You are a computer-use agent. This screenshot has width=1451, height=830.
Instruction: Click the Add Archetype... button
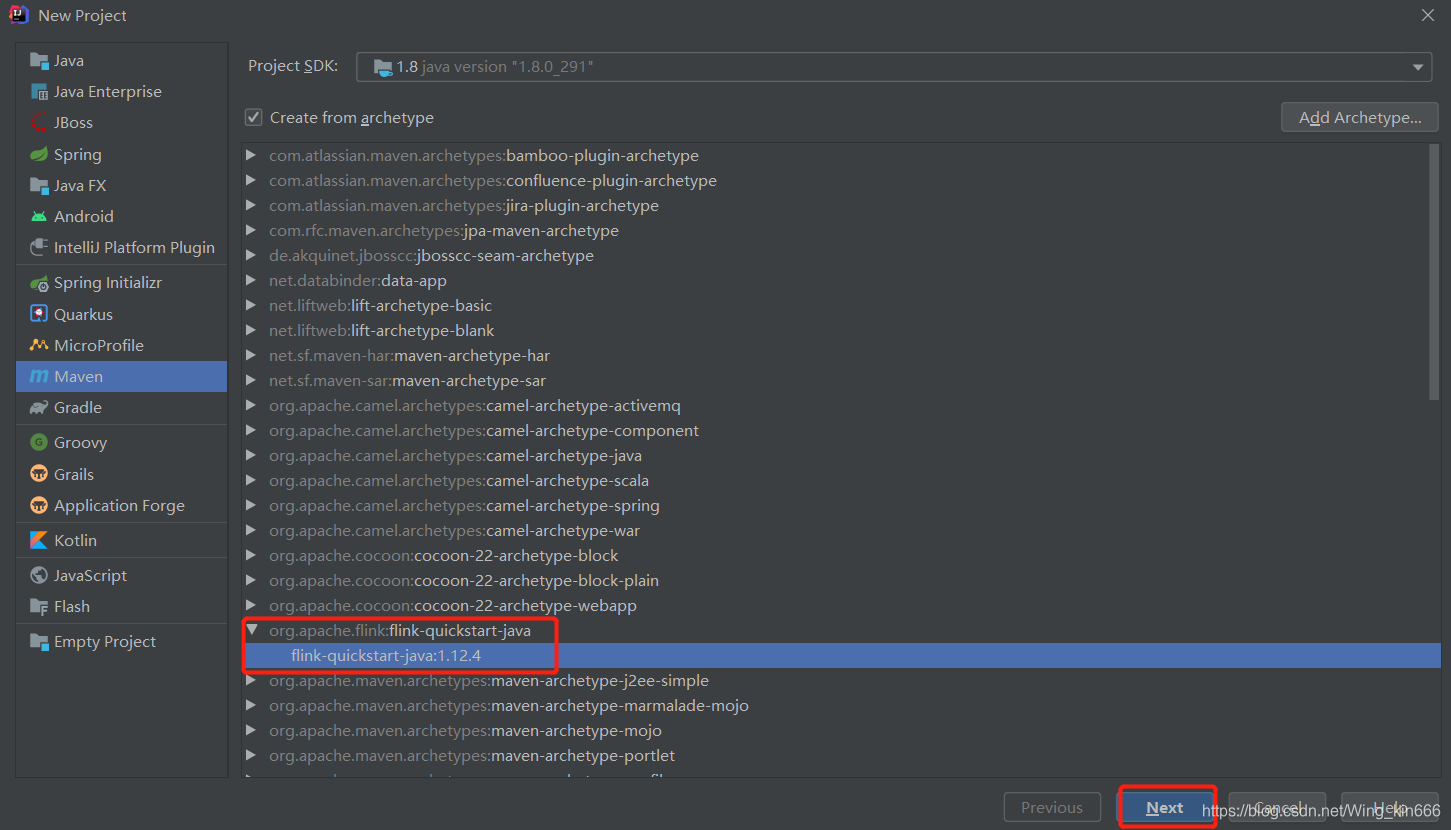point(1360,118)
